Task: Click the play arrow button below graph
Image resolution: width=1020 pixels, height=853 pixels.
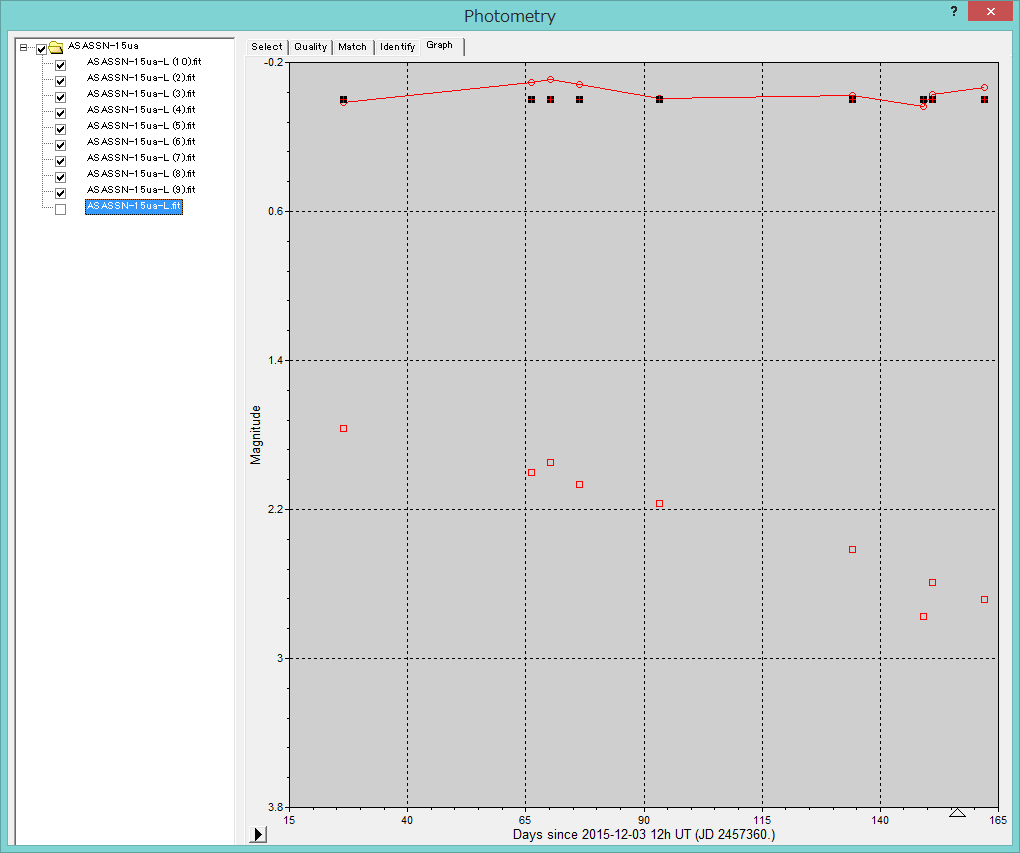Action: (x=258, y=834)
